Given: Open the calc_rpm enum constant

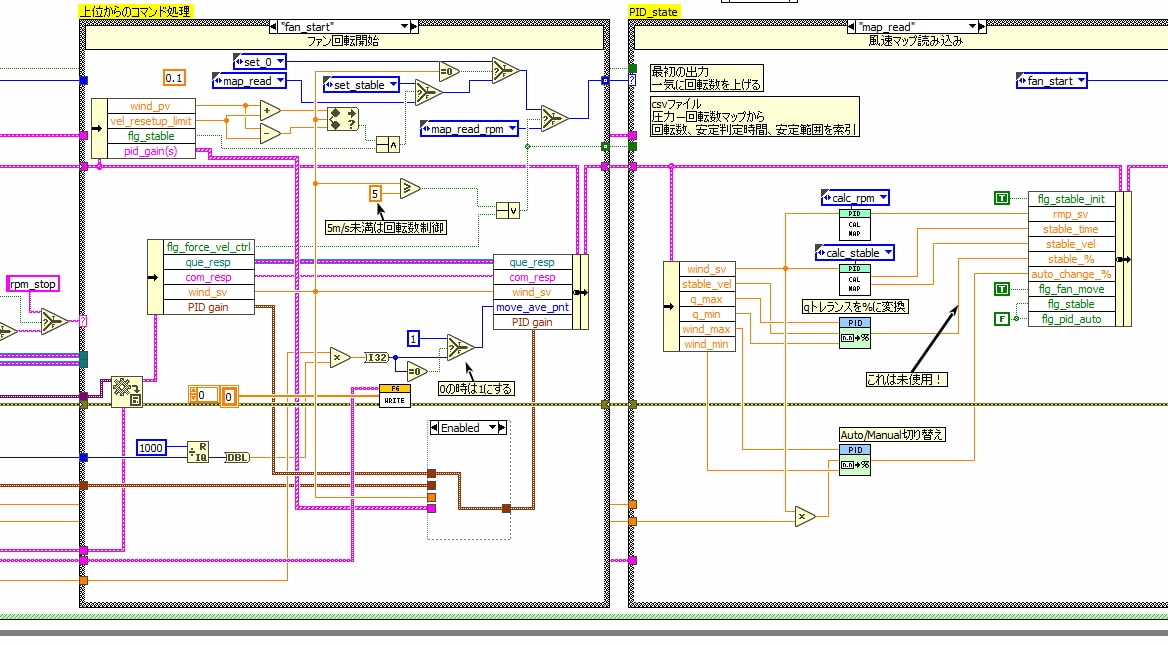Looking at the screenshot, I should click(854, 197).
